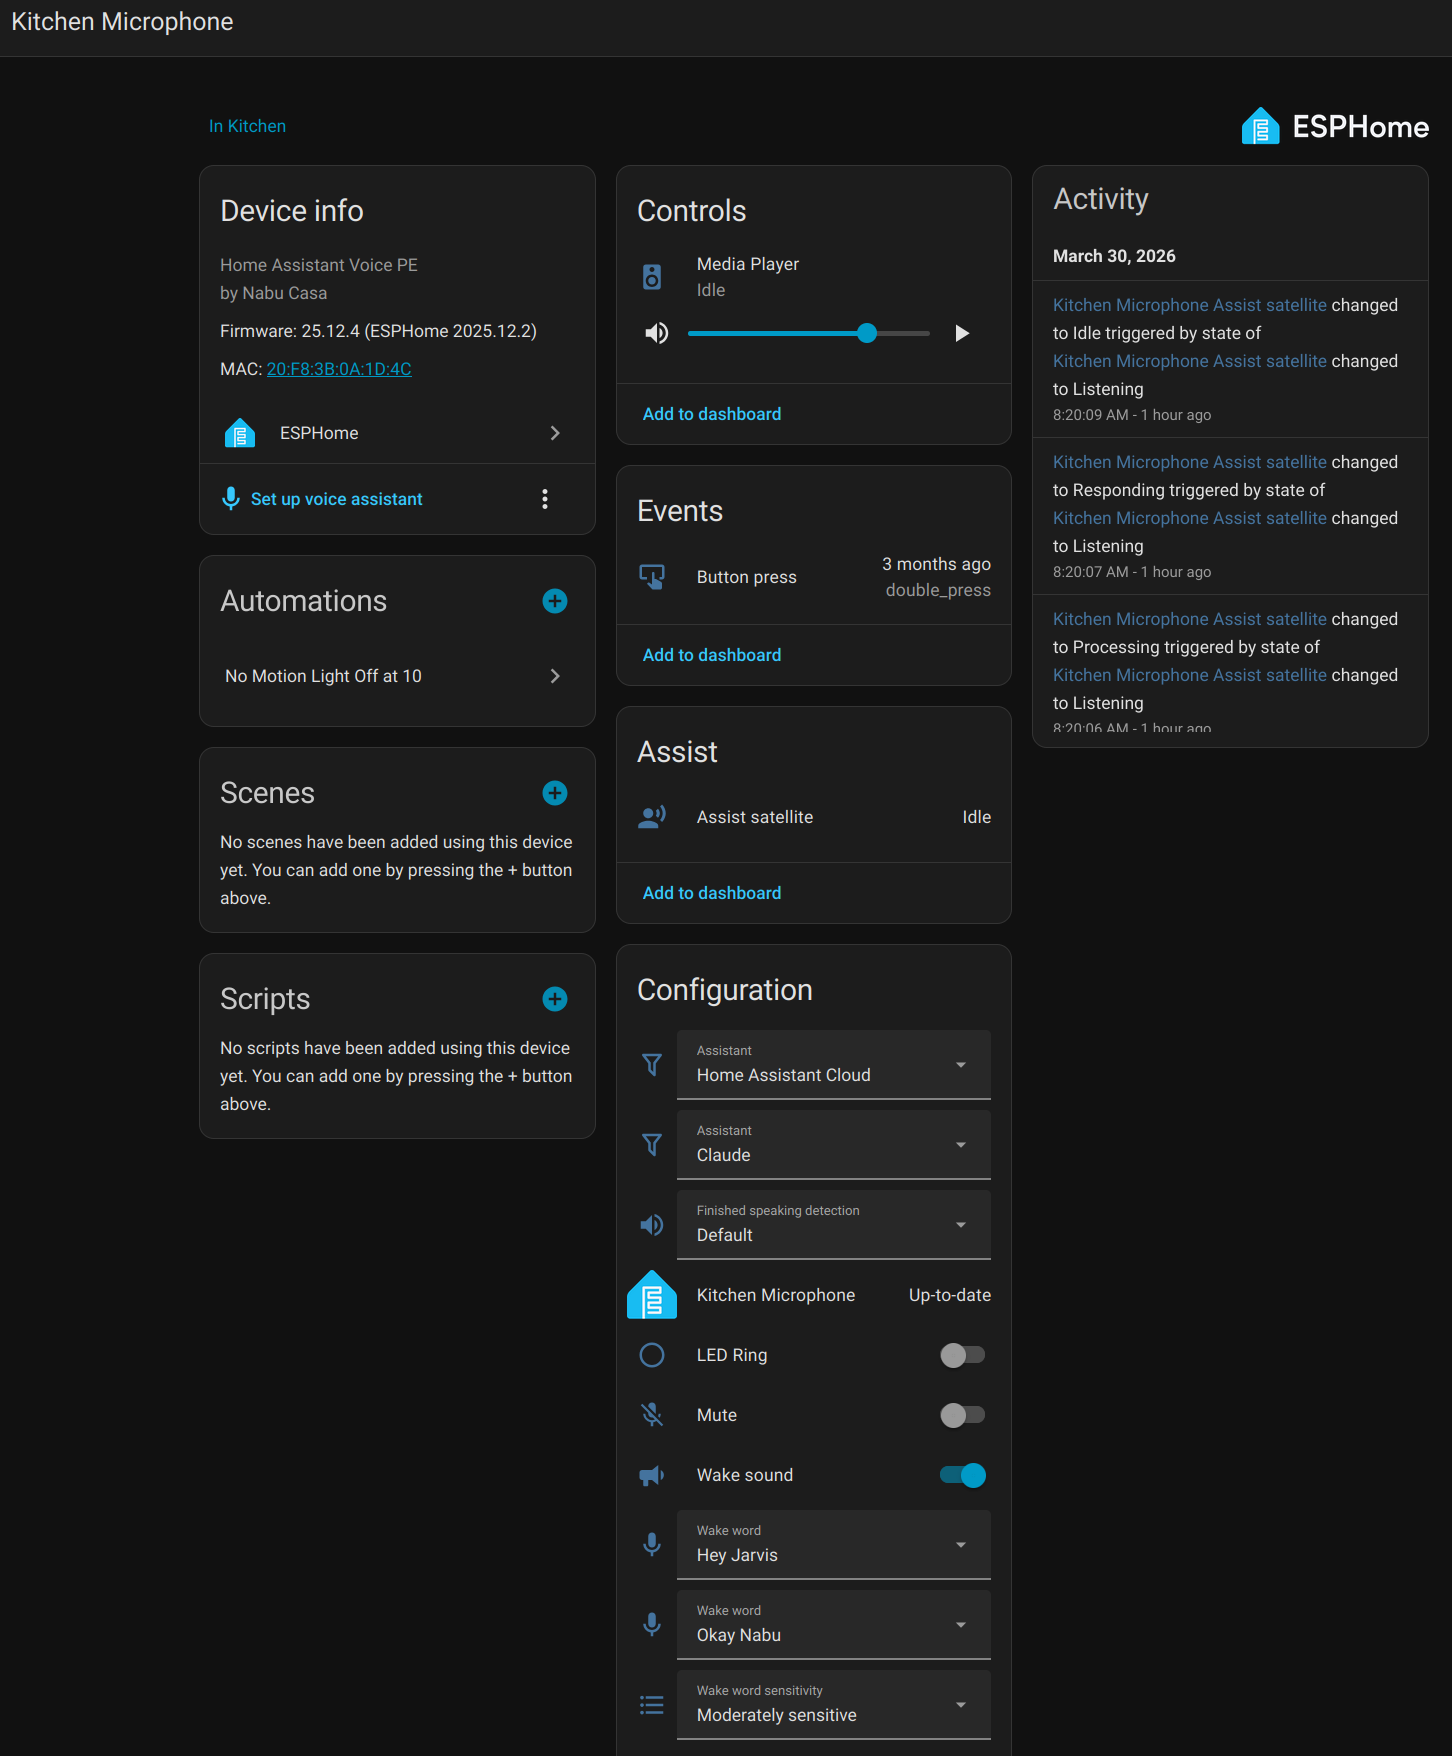
Task: Click the filter icon beside Claude assistant
Action: [652, 1145]
